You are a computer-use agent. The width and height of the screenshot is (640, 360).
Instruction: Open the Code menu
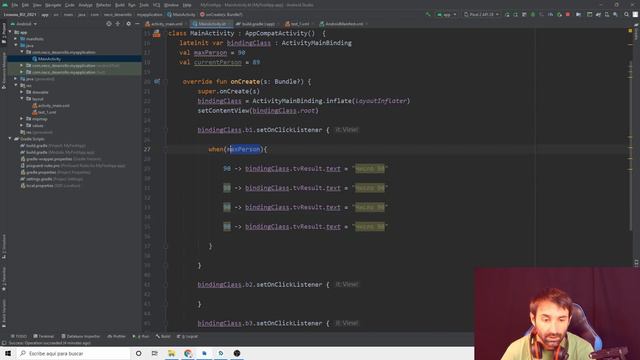pyautogui.click(x=70, y=5)
